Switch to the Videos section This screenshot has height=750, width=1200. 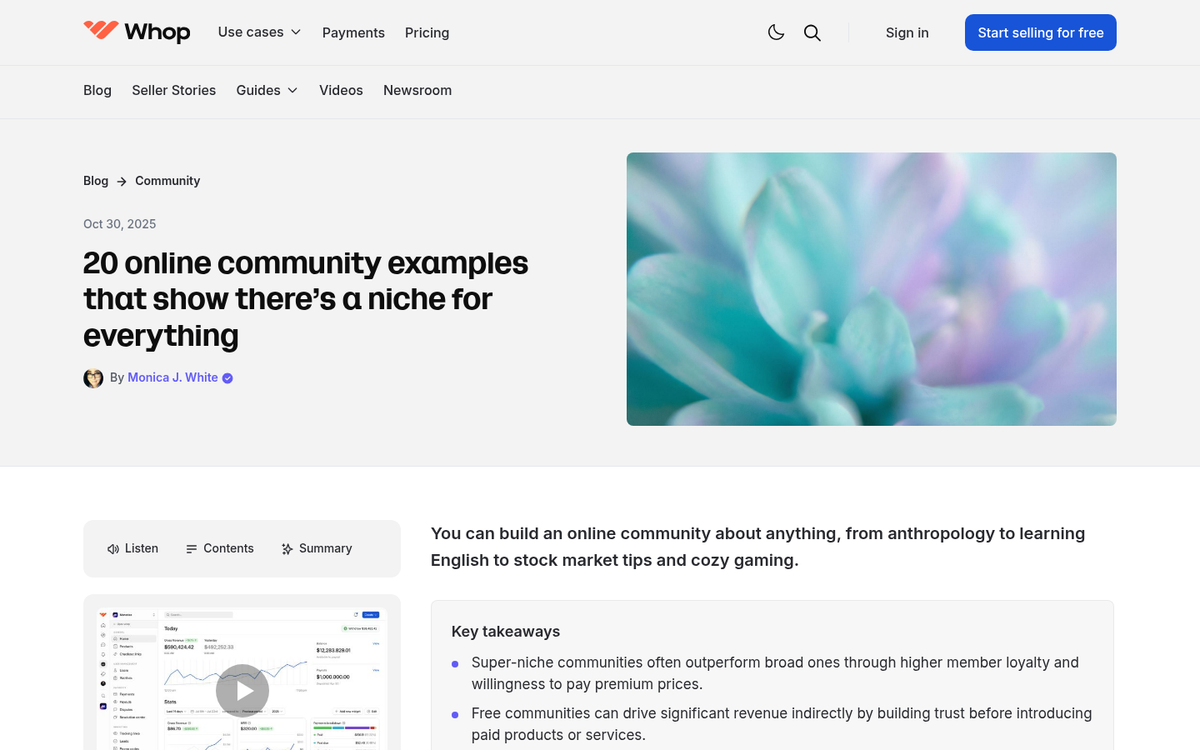tap(341, 90)
